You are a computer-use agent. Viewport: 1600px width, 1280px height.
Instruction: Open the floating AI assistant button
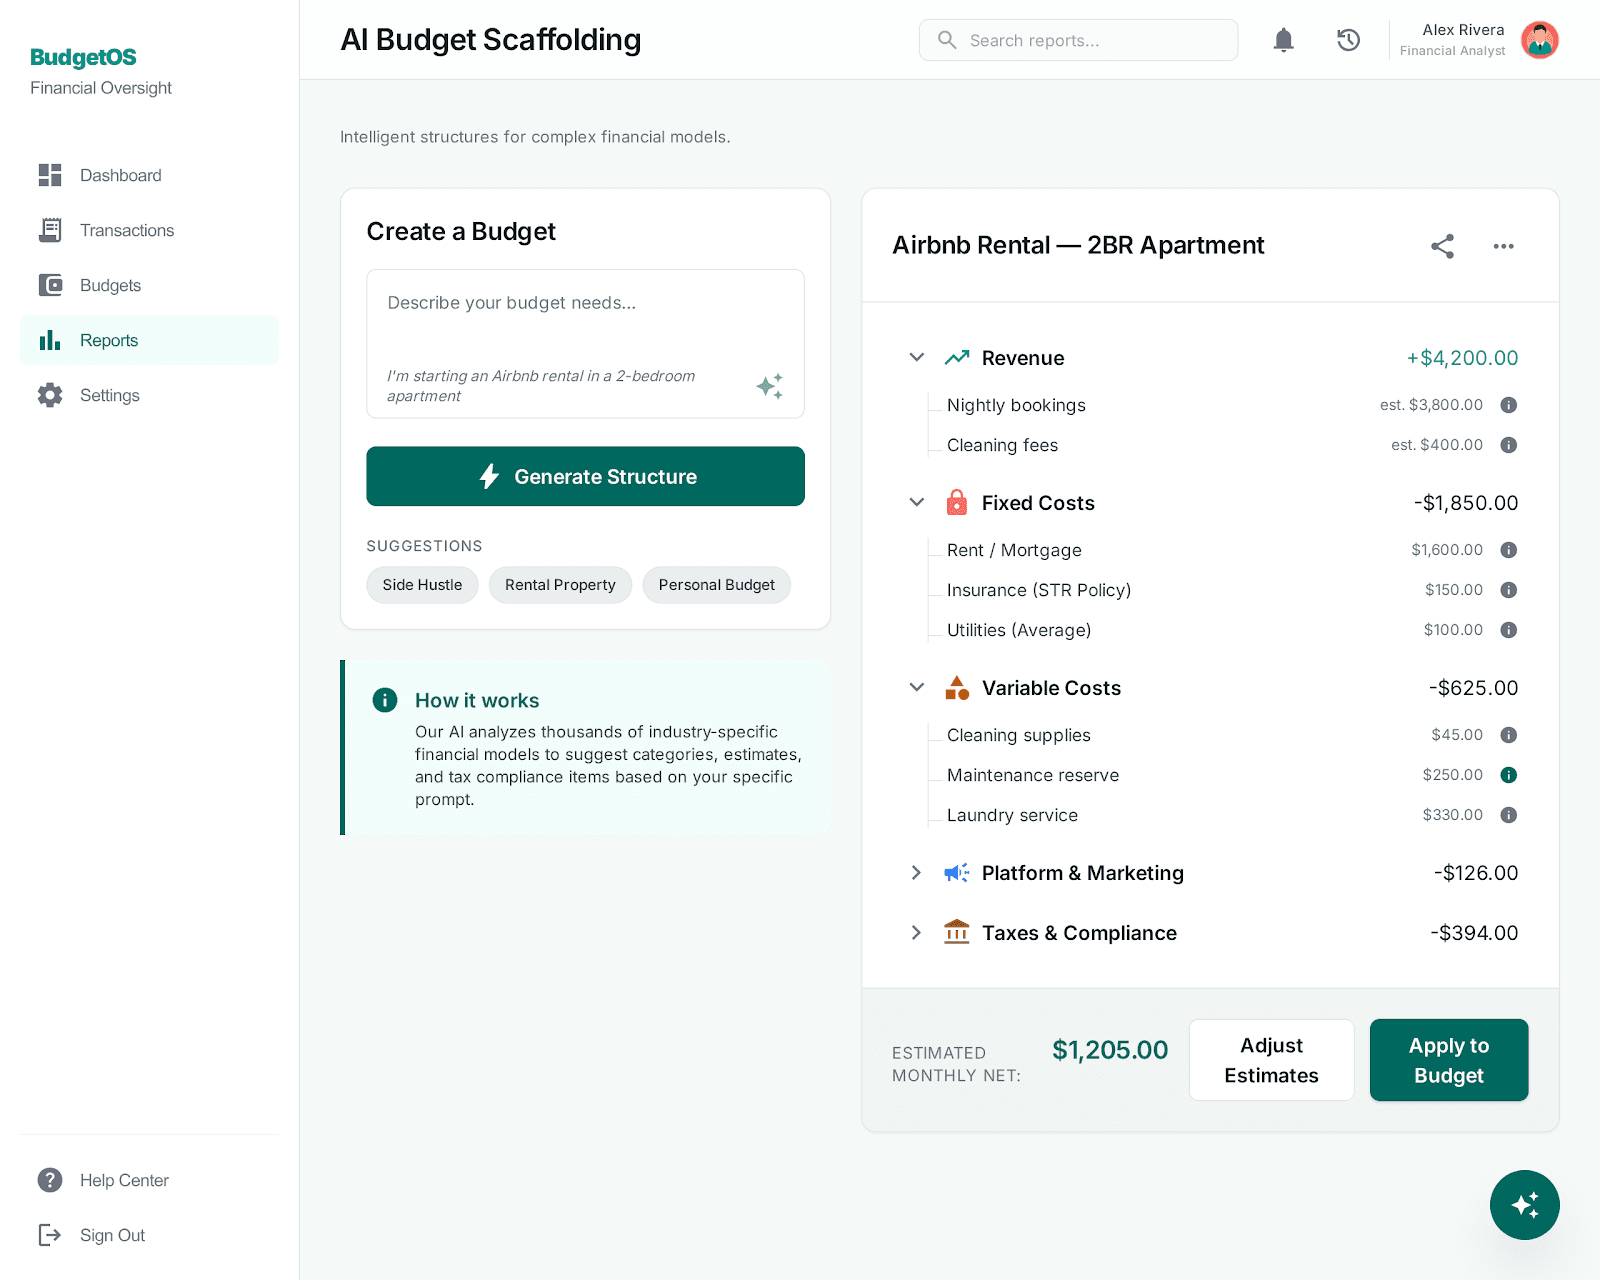(x=1524, y=1205)
